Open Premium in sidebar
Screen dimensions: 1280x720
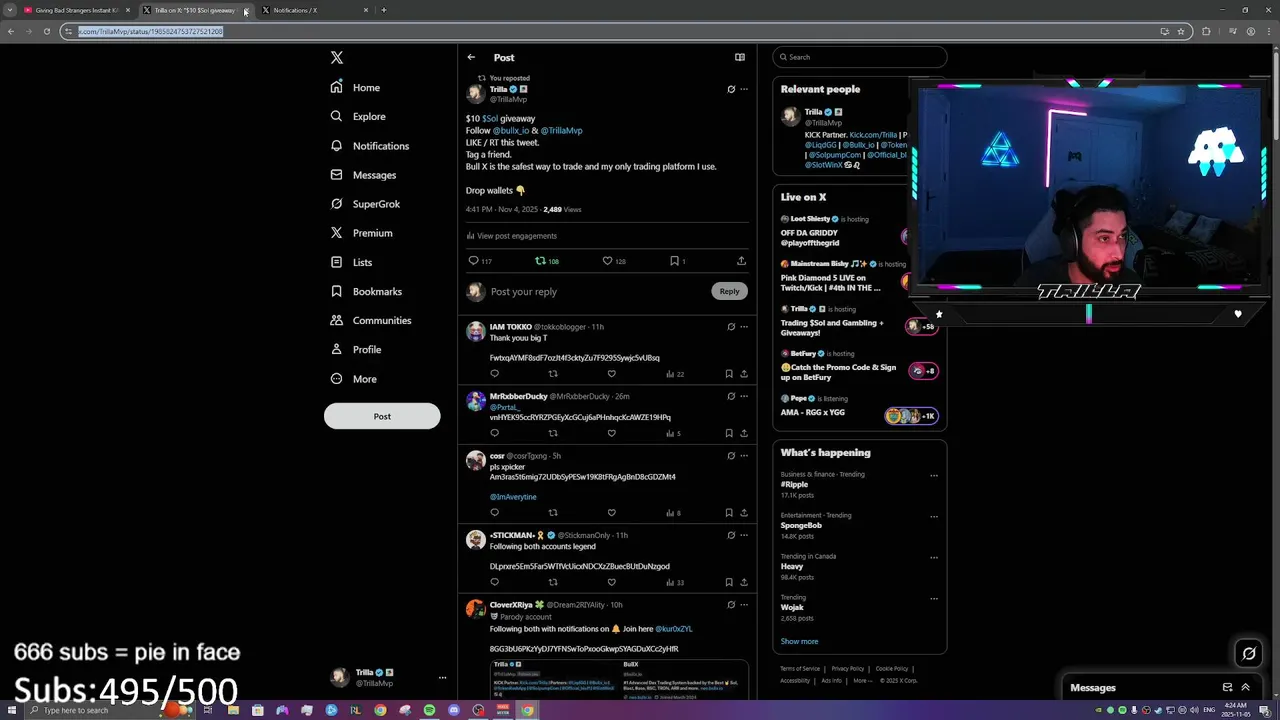click(361, 233)
